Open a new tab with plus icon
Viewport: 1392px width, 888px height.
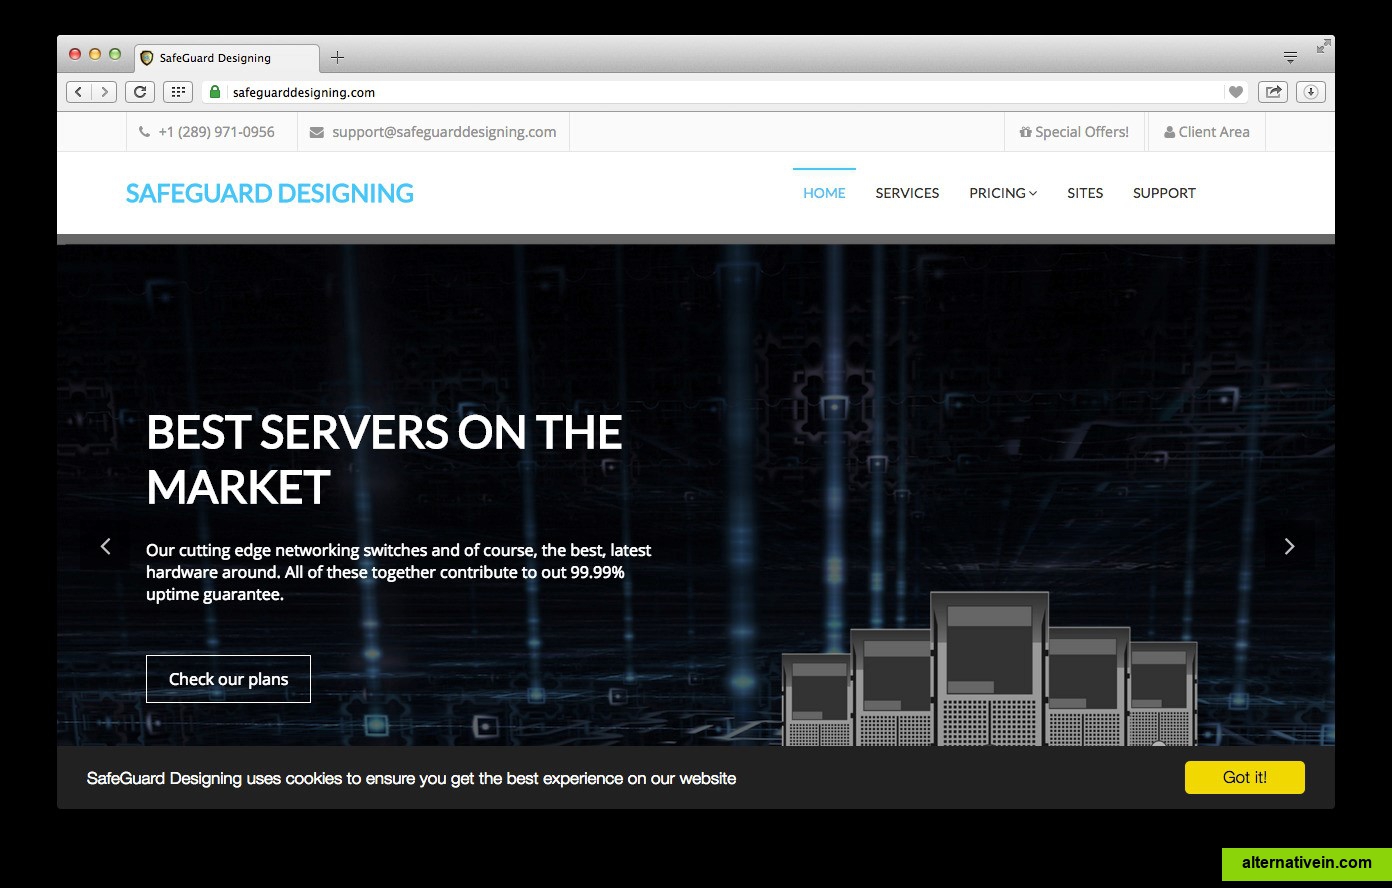pyautogui.click(x=337, y=57)
